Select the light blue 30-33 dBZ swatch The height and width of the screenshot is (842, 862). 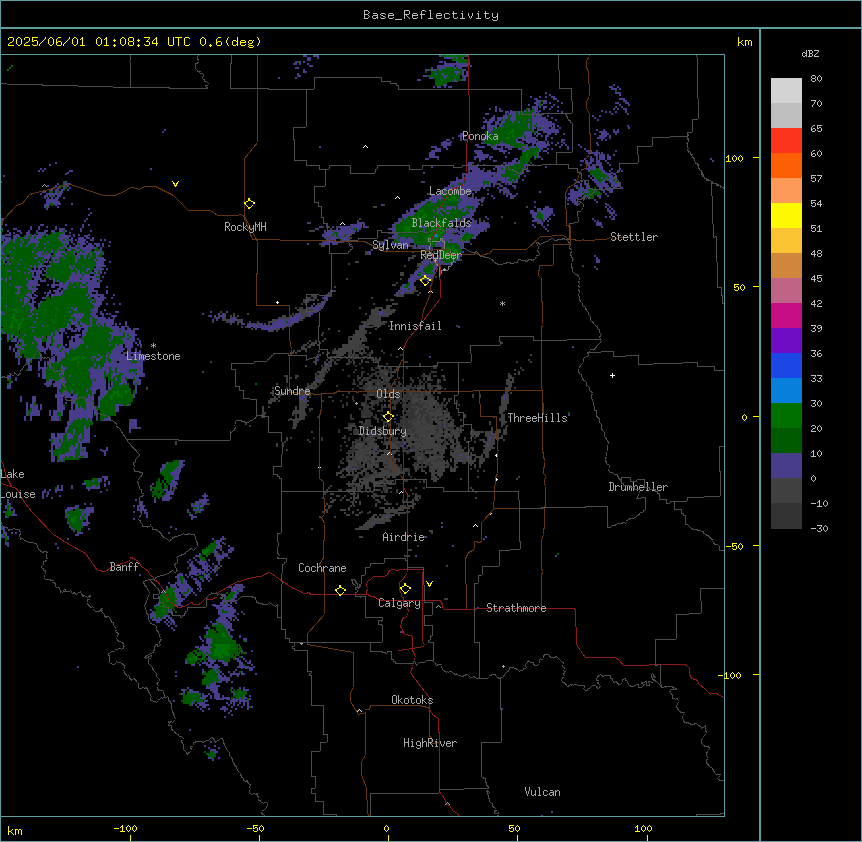point(786,391)
